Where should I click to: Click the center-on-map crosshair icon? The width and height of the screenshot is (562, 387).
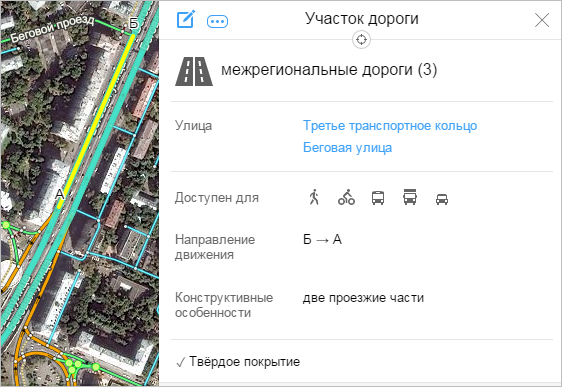[361, 39]
